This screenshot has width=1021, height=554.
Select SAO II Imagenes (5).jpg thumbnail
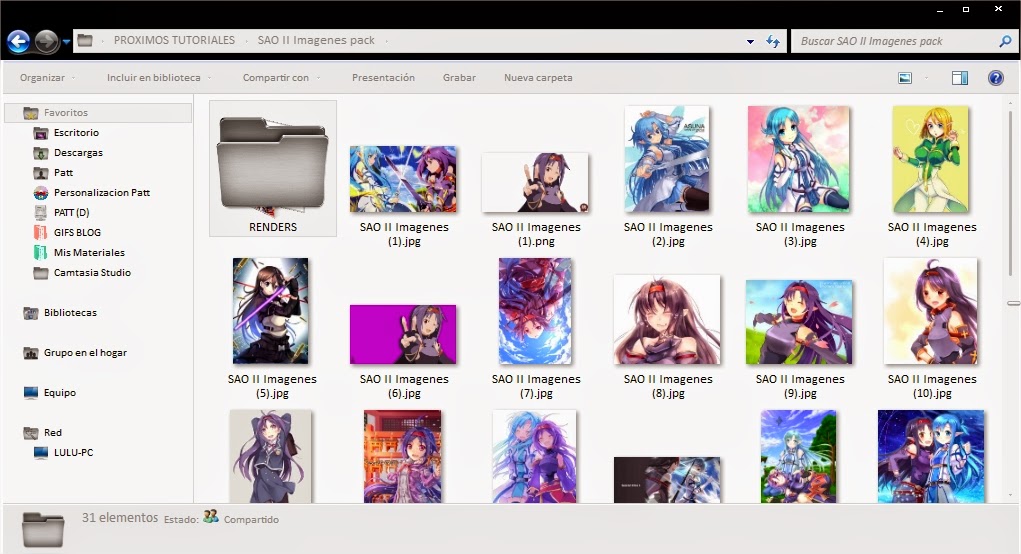pos(271,311)
